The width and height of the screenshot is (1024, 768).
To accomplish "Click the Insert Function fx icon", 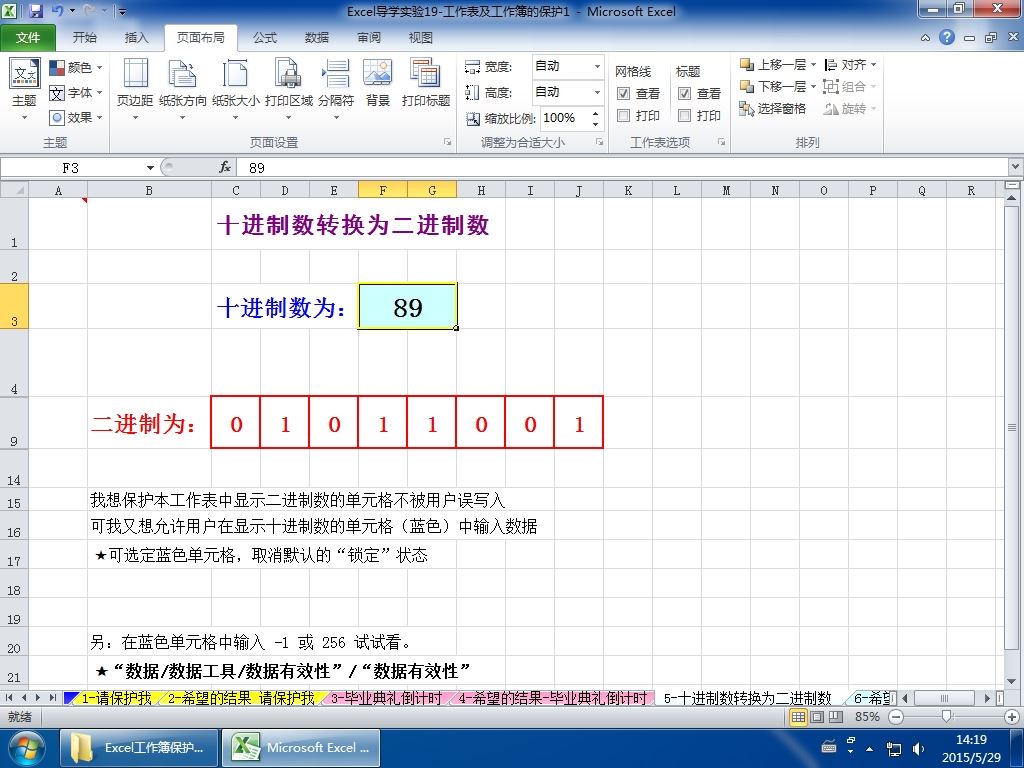I will pos(225,168).
